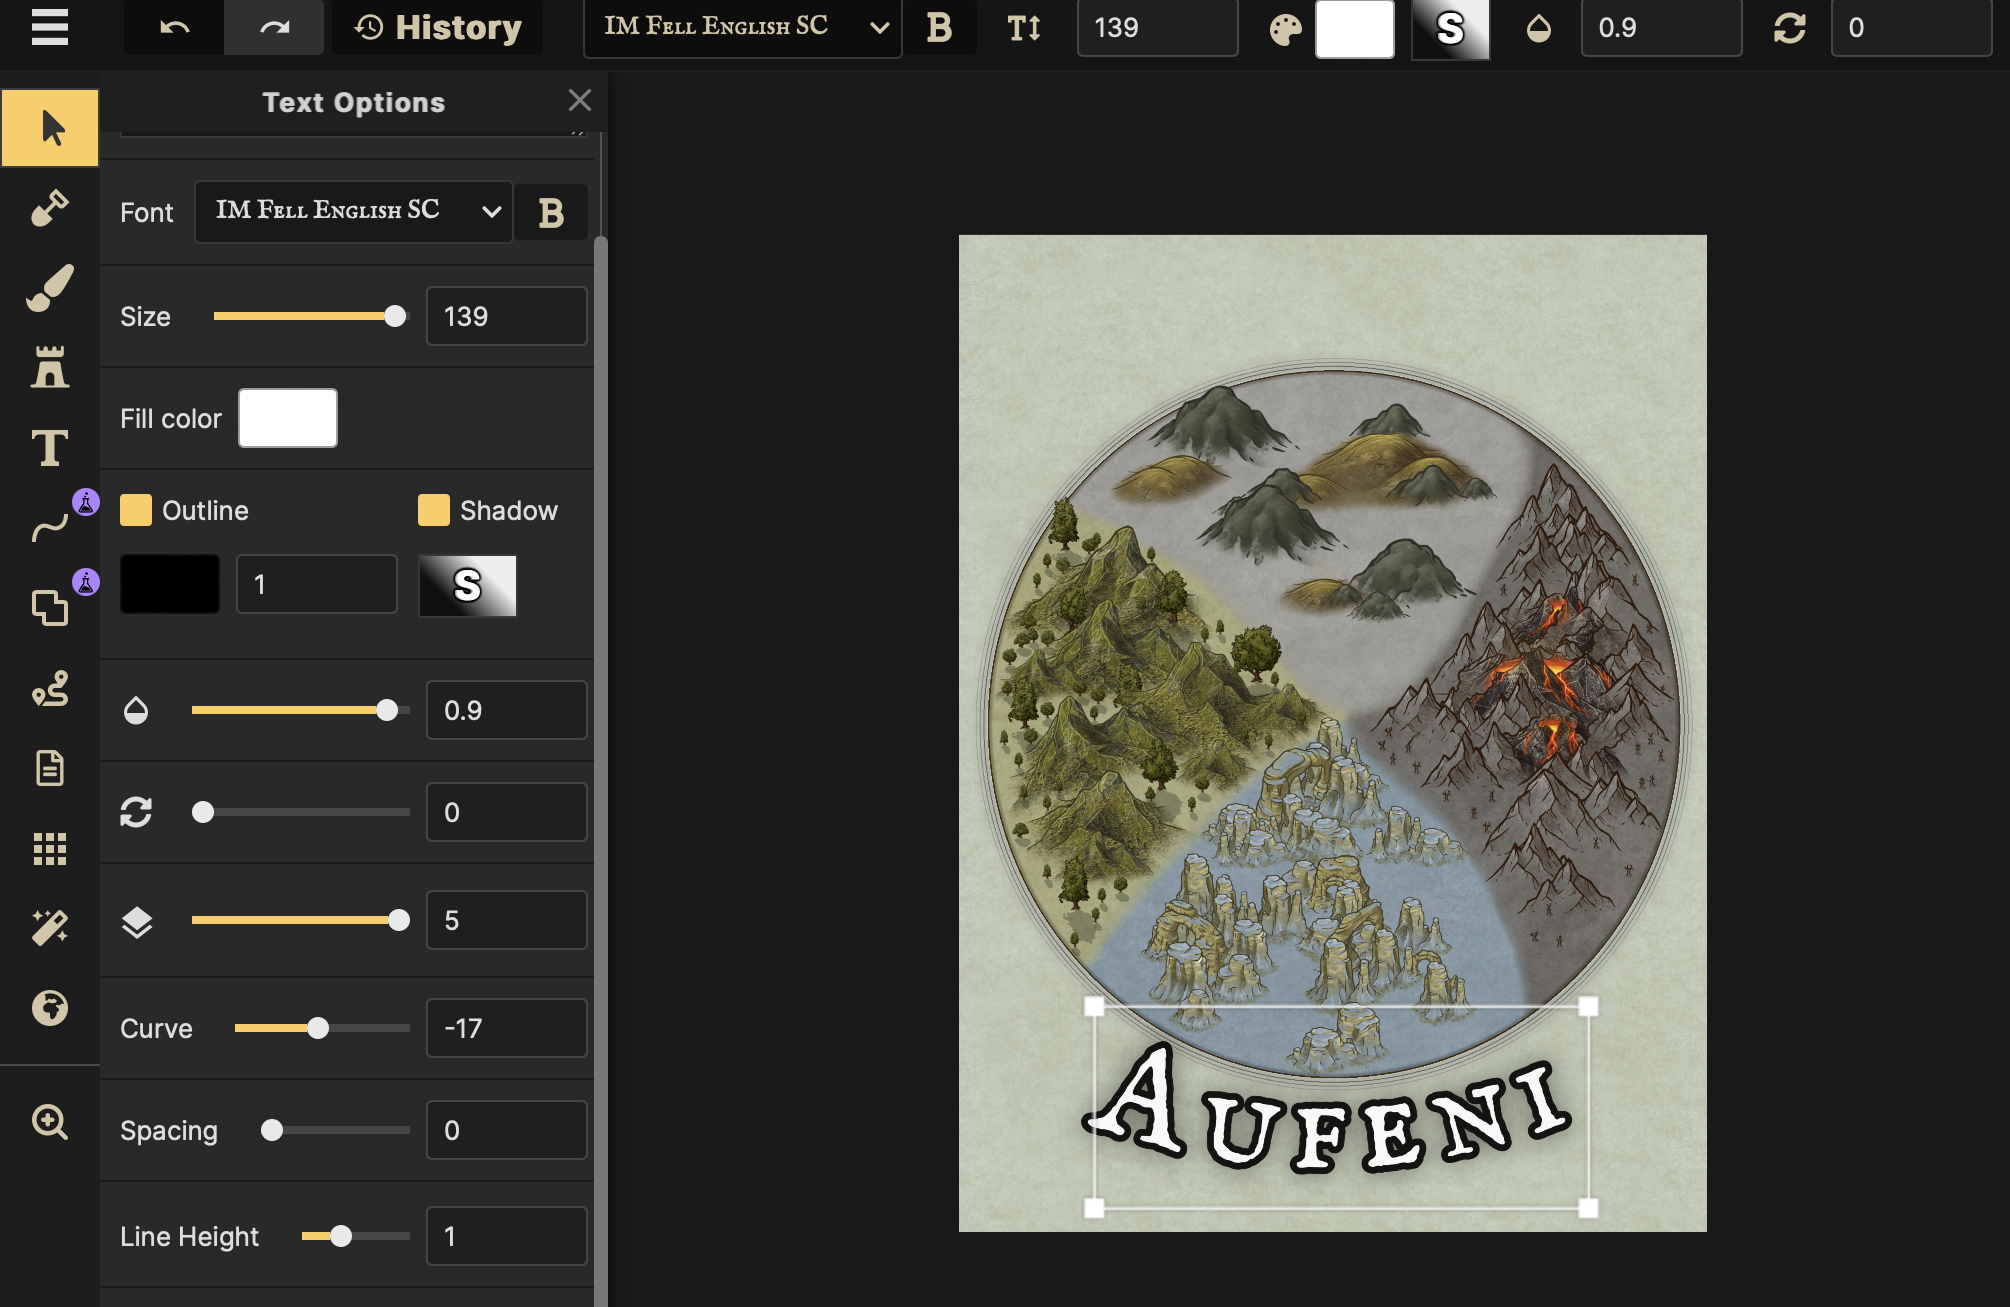Open the Grid tool

[49, 848]
